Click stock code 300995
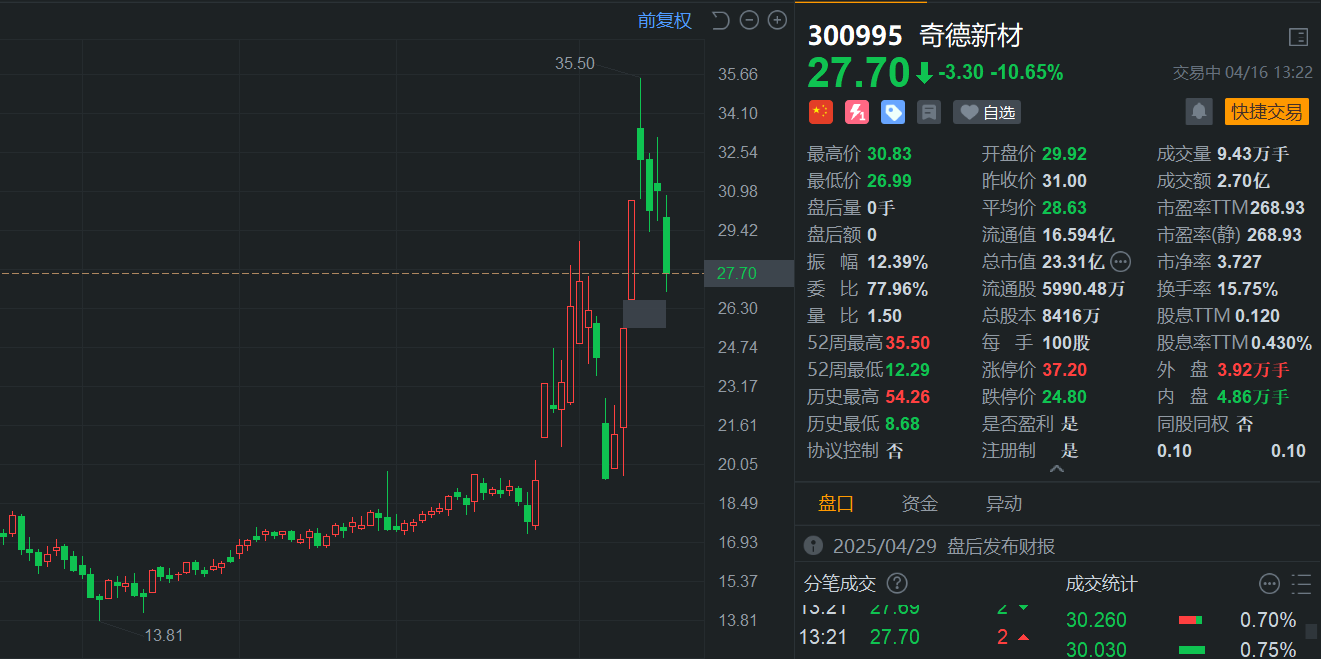 tap(855, 36)
